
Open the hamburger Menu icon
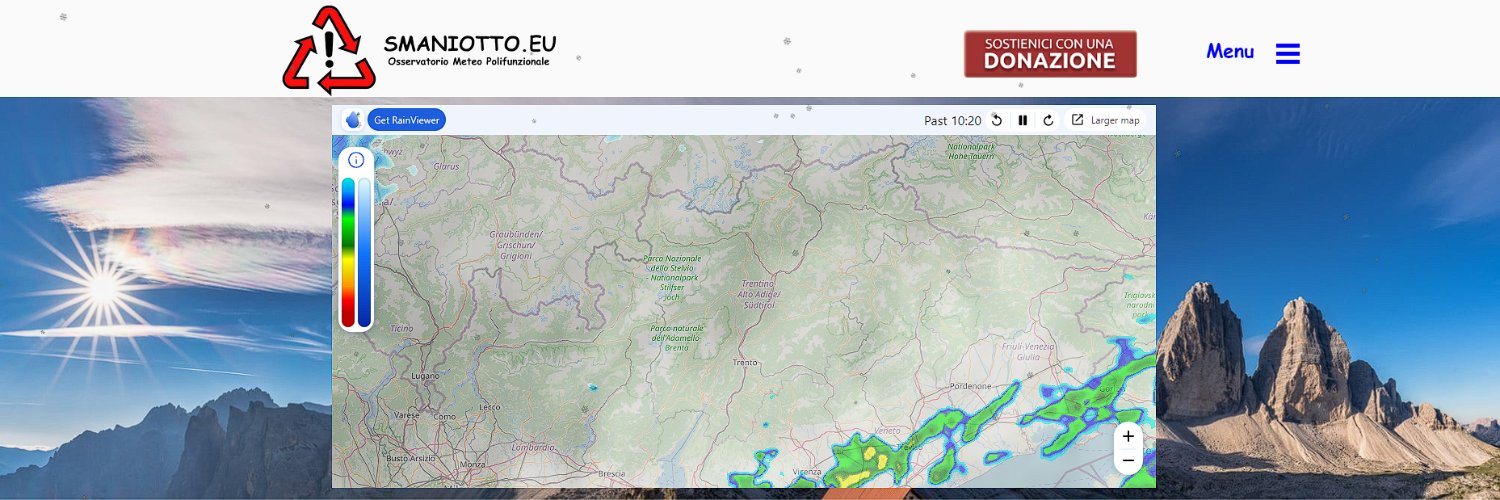click(1288, 54)
